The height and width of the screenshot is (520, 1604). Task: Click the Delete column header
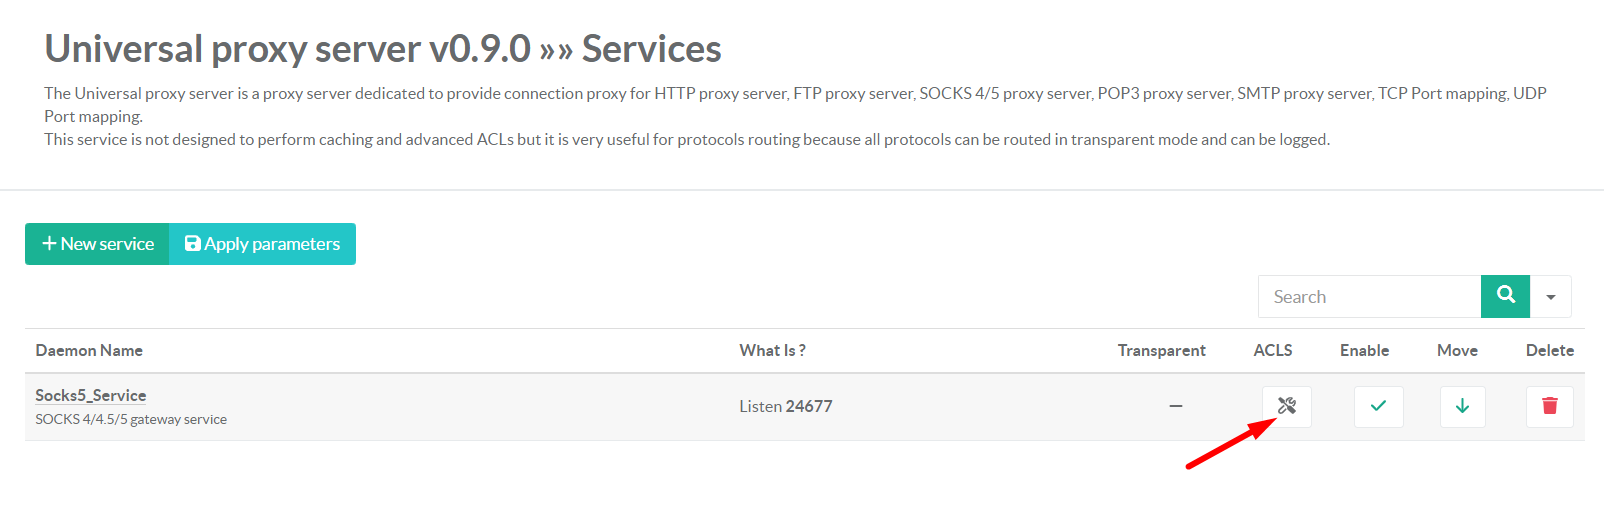click(x=1549, y=350)
